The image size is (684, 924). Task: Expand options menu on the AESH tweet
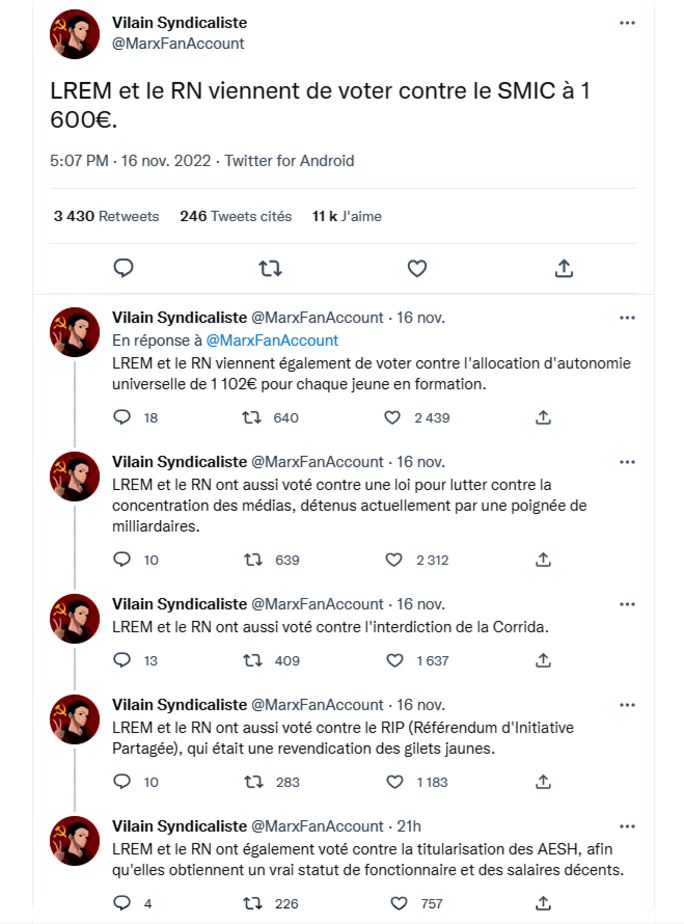627,826
